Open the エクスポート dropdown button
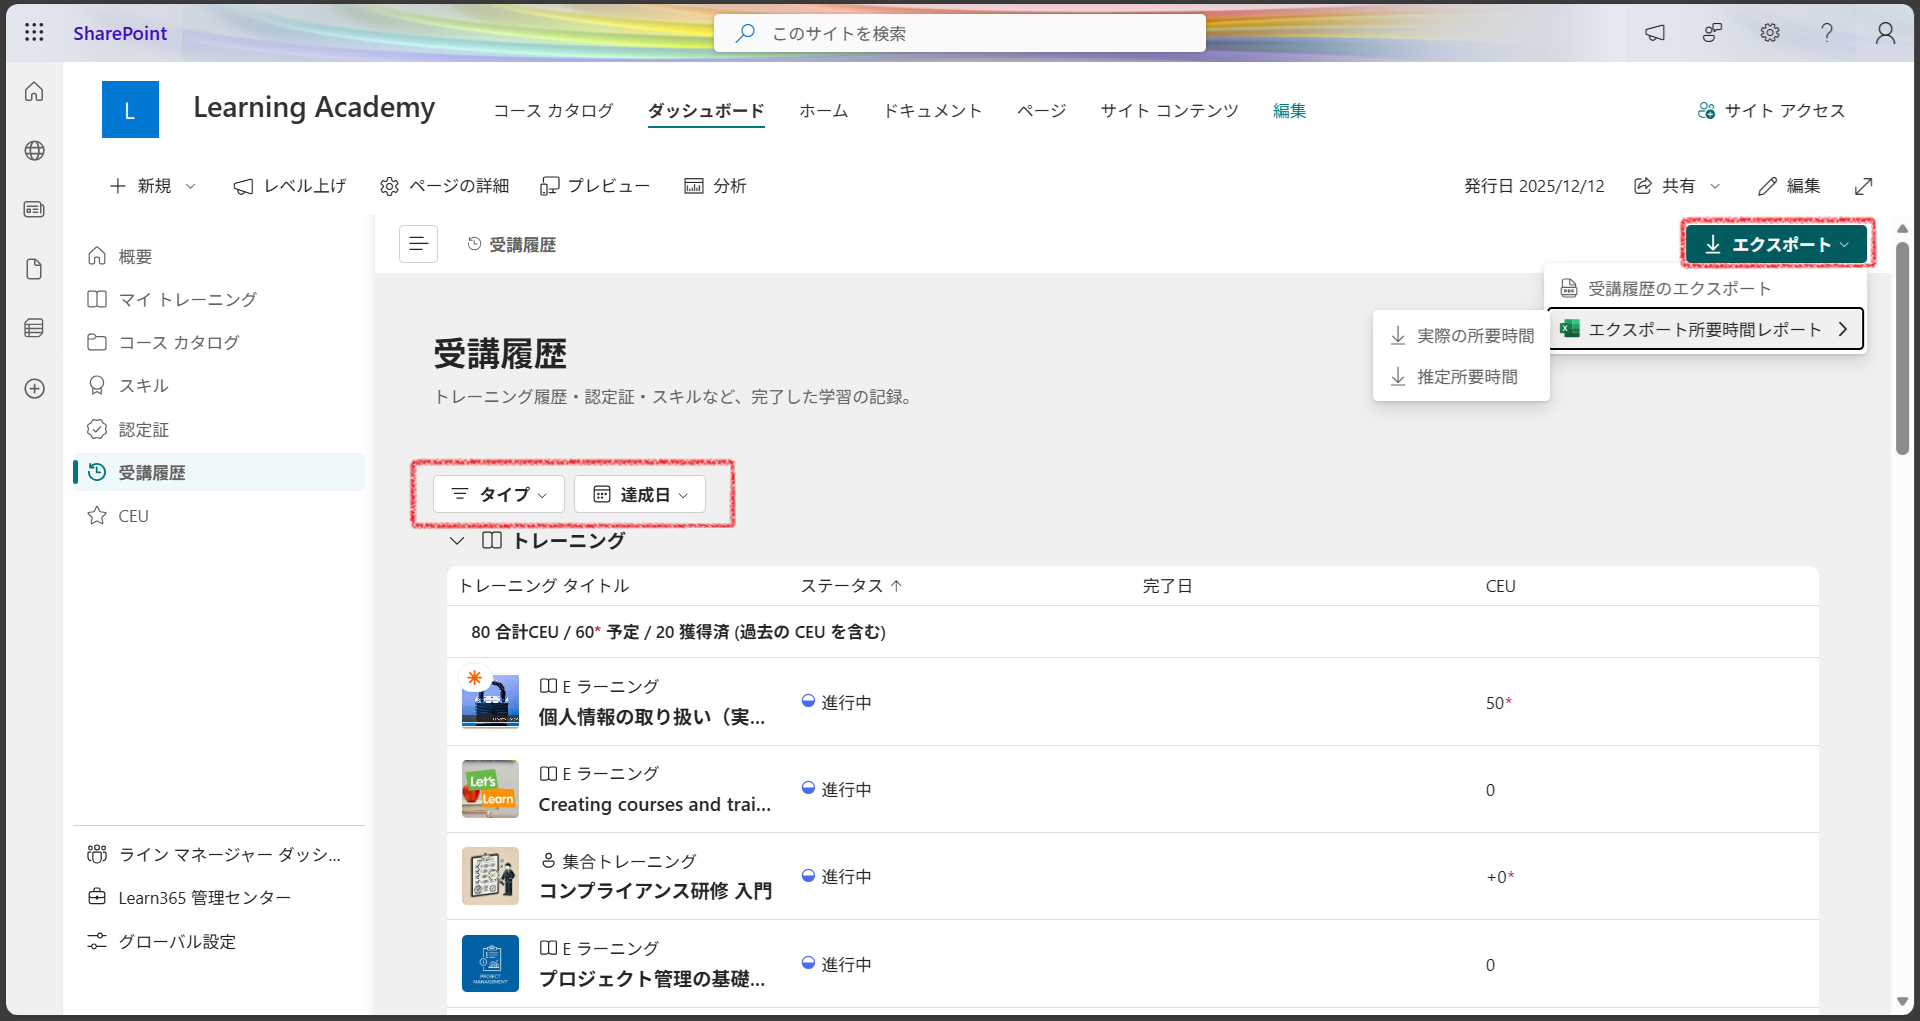 pos(1776,244)
